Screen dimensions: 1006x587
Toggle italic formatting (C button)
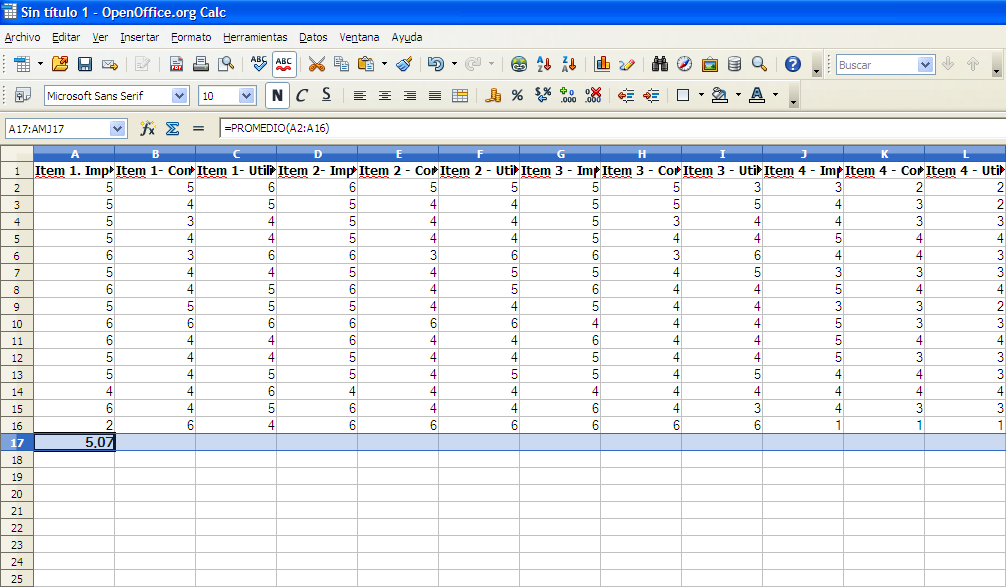[x=301, y=96]
